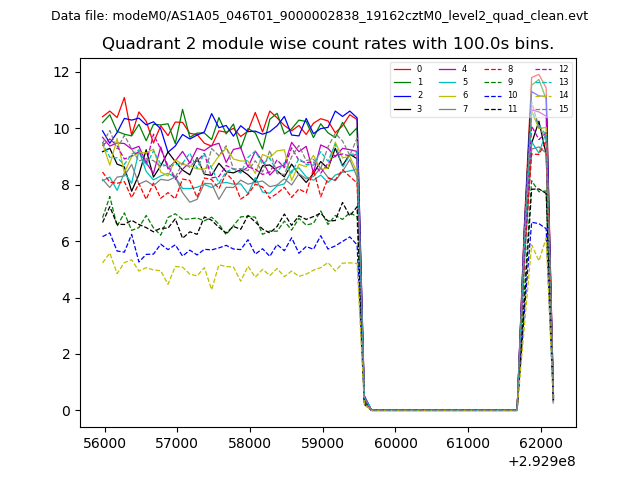Click the x-axis tick label 59000
Viewport: 640px width, 480px height.
322,441
